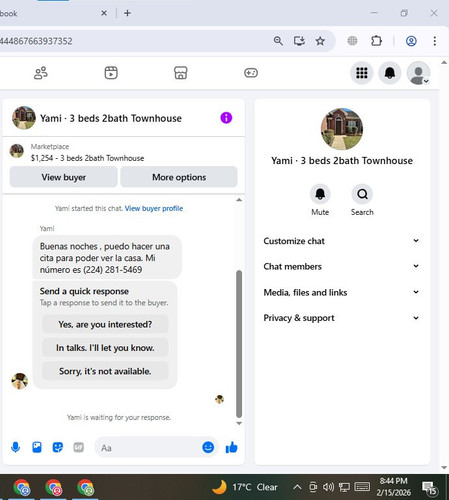Open the browser Extensions puzzle icon
449x500 pixels.
point(376,41)
